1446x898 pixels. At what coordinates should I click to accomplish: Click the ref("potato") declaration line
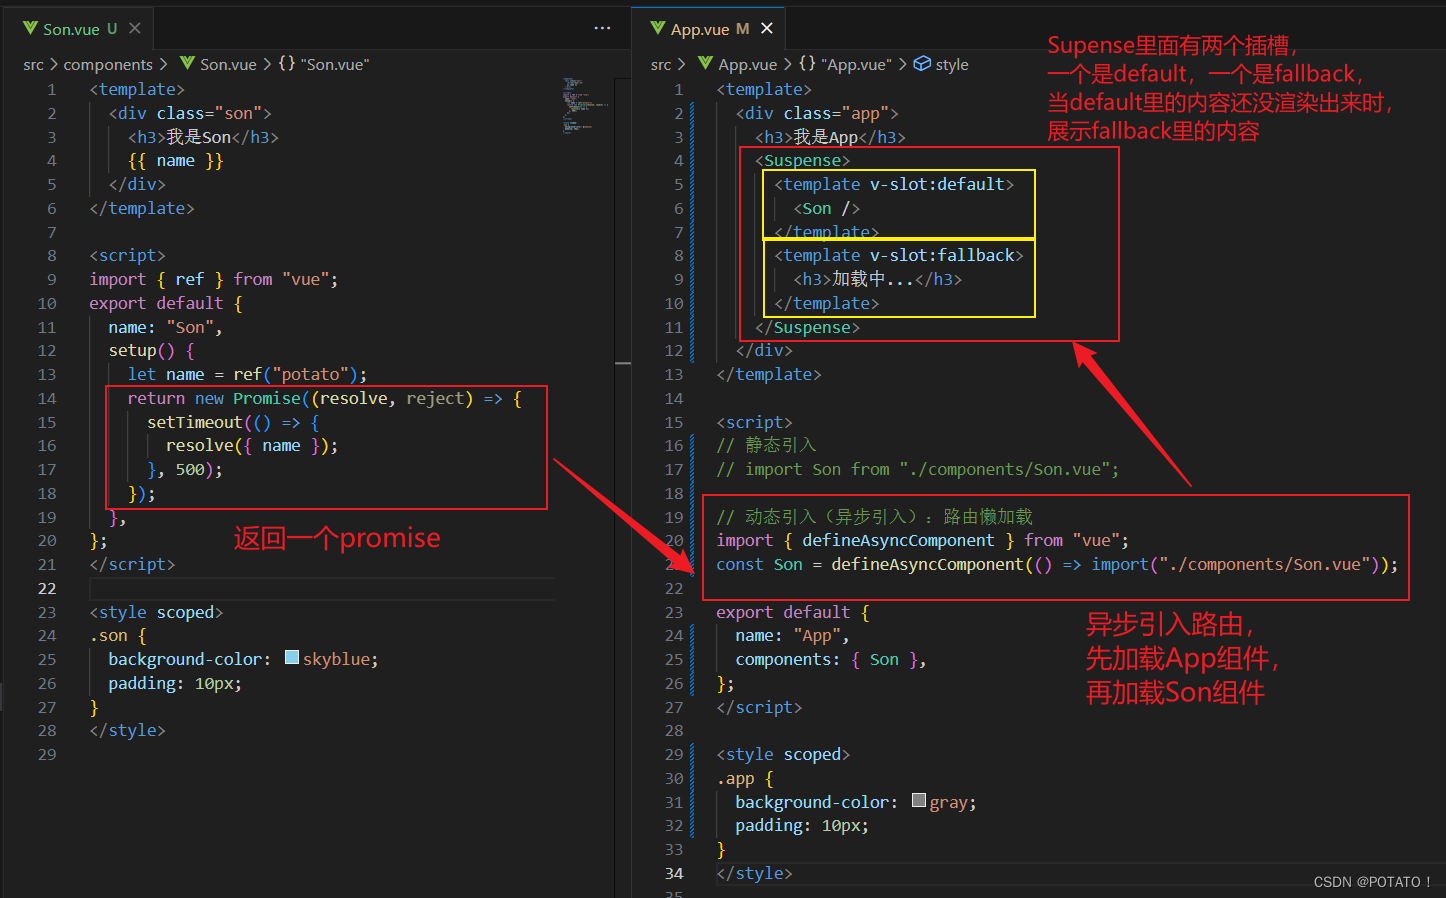tap(247, 374)
